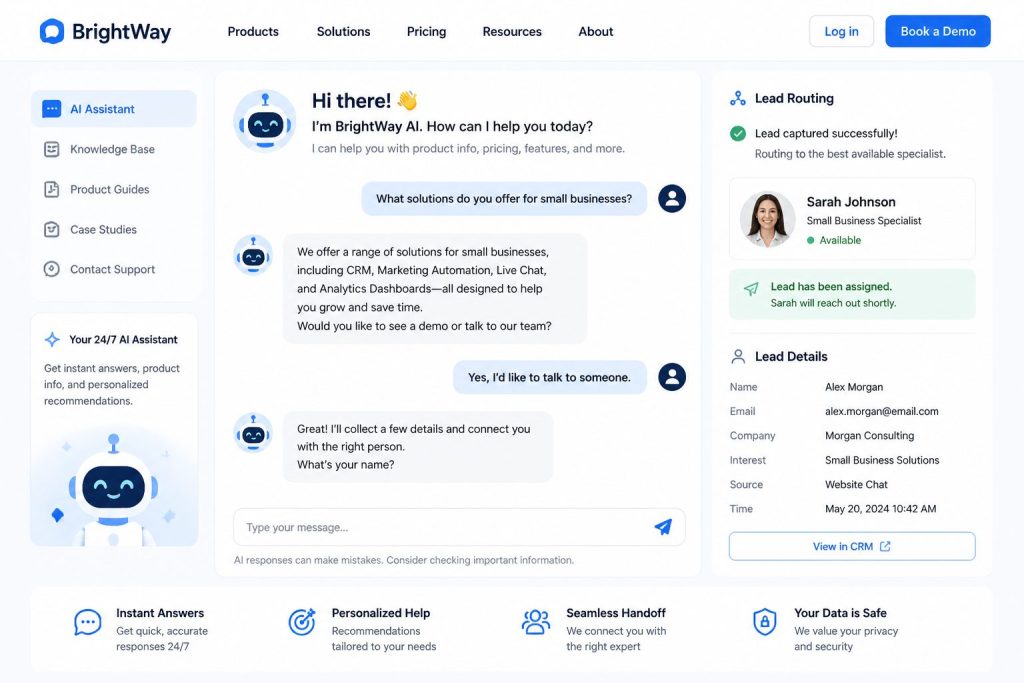Select Knowledge Base in the sidebar

click(113, 150)
